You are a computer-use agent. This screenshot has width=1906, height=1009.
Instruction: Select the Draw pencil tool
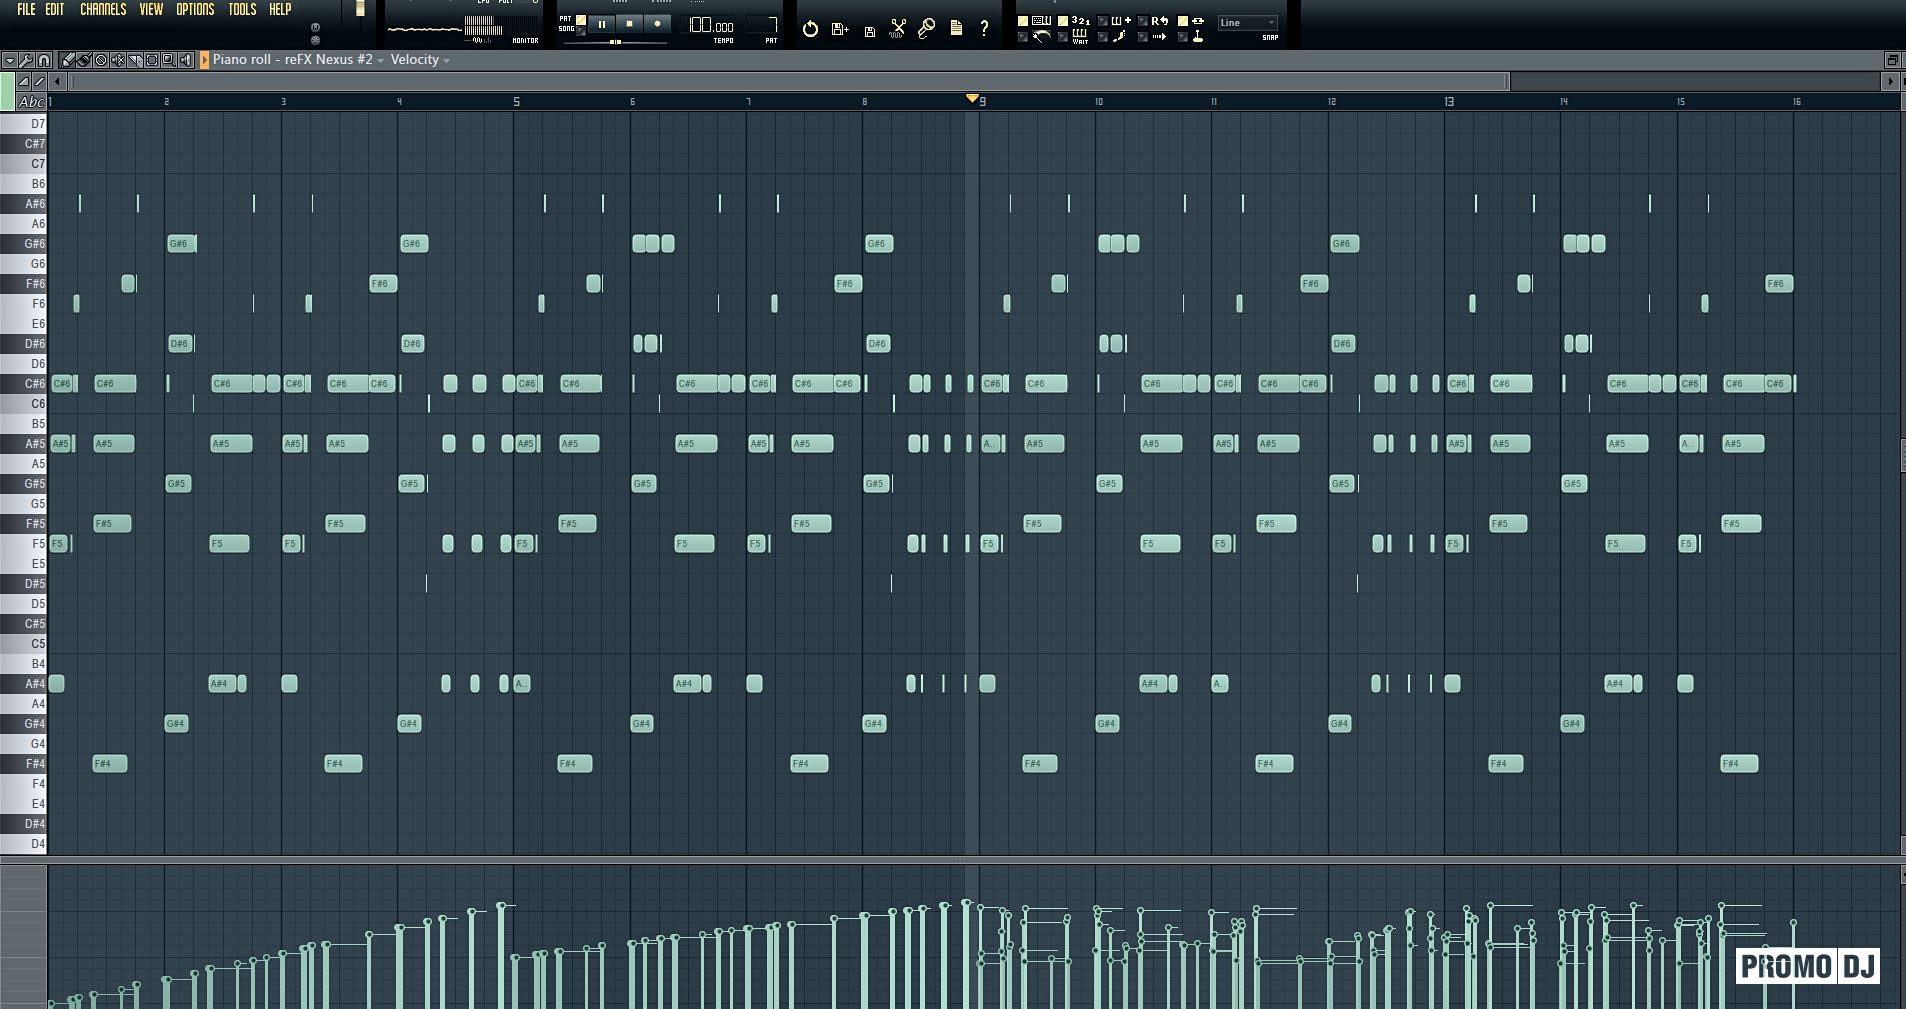tap(68, 60)
